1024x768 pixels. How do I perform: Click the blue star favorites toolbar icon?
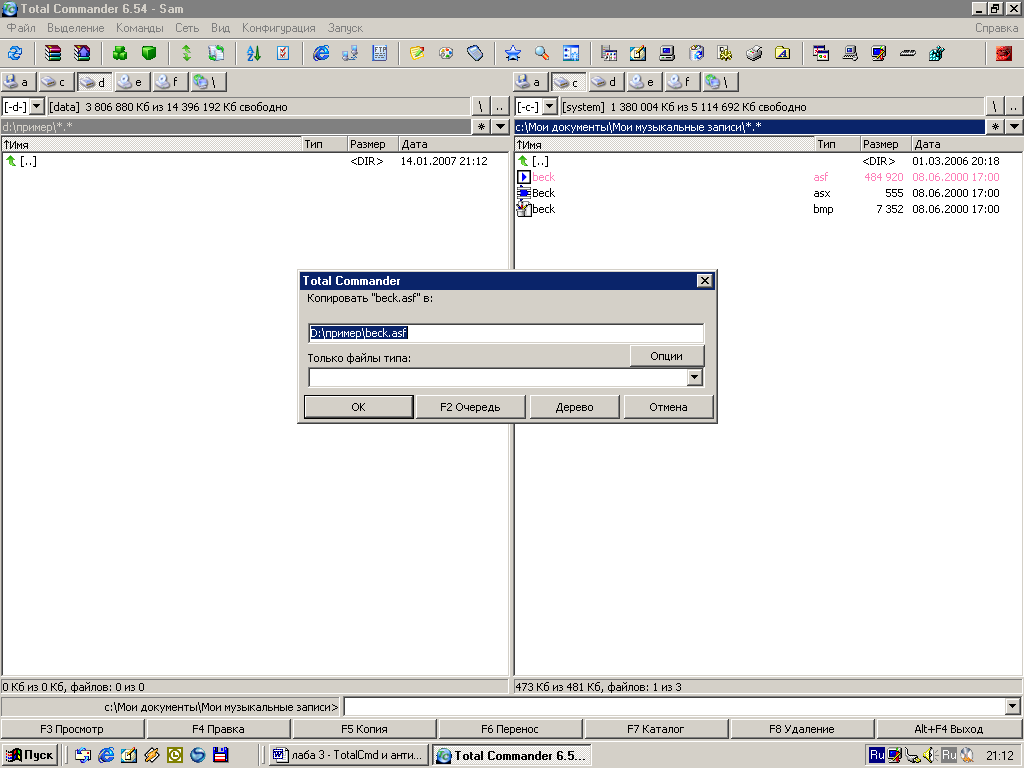[x=513, y=54]
